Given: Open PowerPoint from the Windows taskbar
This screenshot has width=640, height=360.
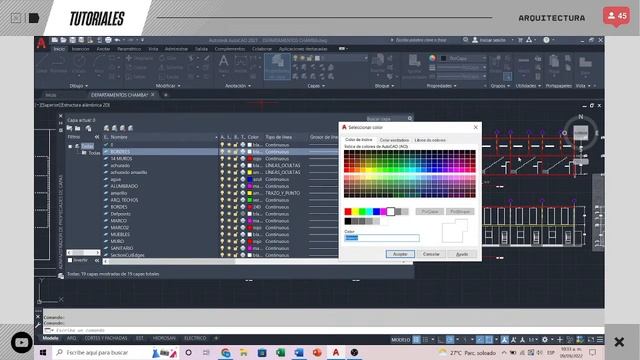Looking at the screenshot, I should coord(317,352).
